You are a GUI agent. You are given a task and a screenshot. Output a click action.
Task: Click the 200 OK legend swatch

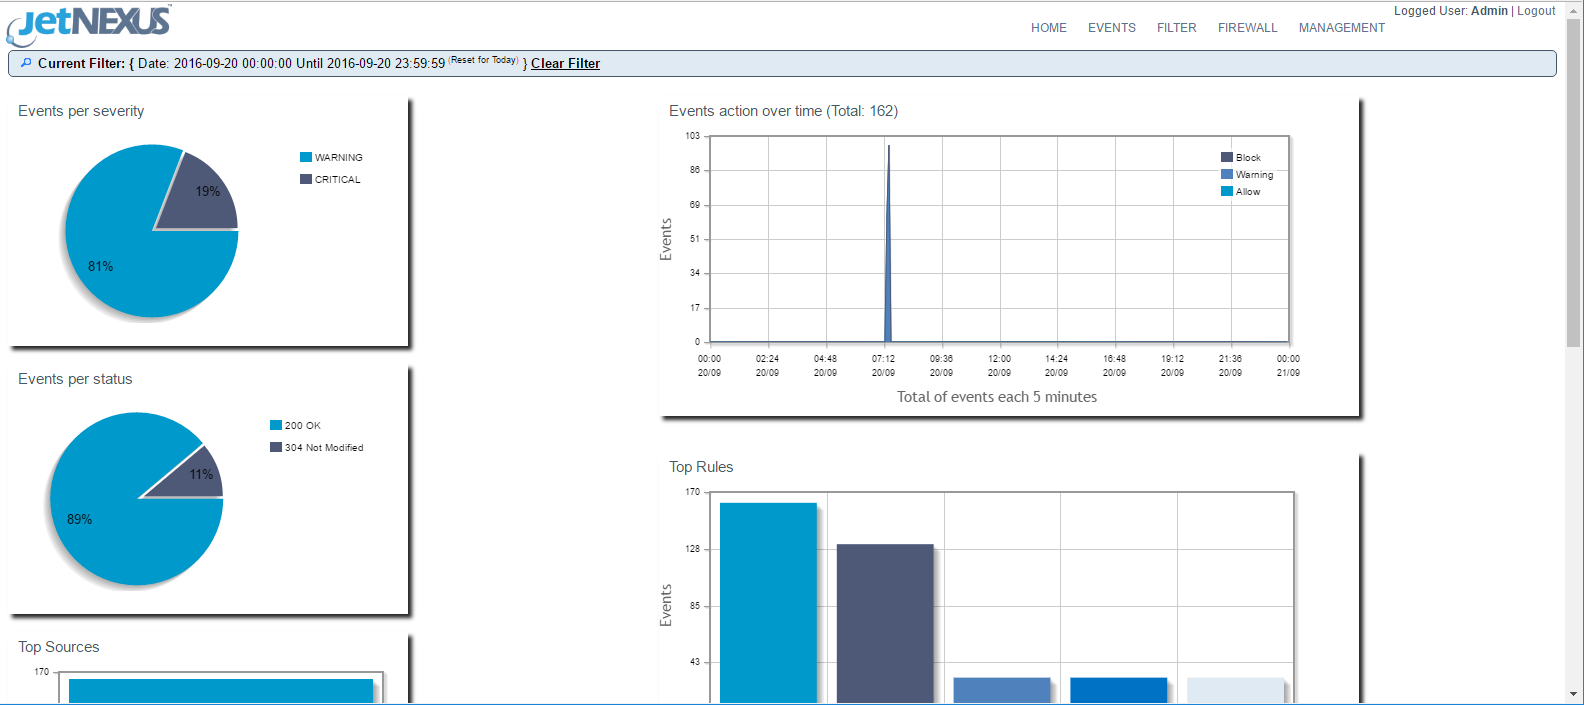coord(276,425)
